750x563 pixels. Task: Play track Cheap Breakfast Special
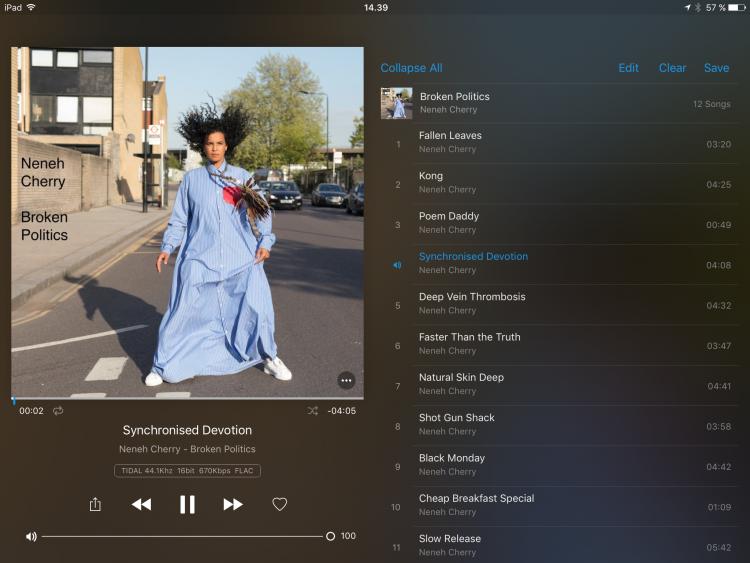point(559,506)
